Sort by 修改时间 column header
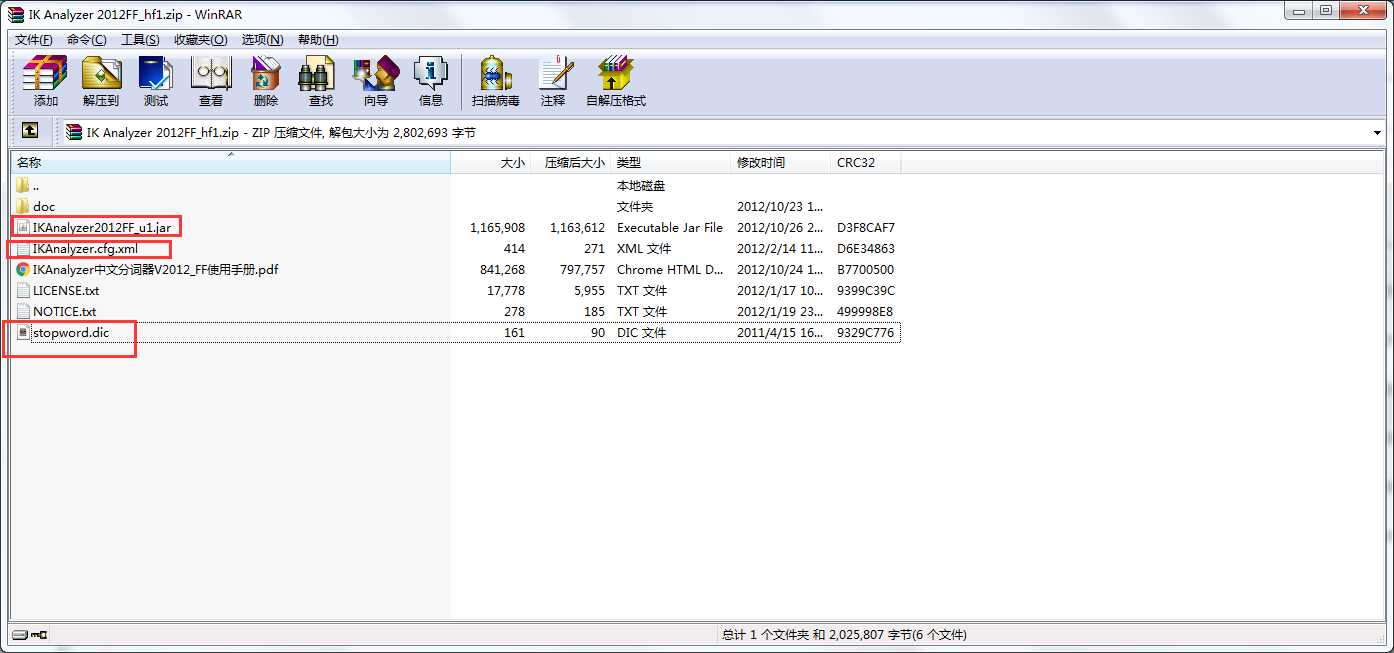 [781, 162]
